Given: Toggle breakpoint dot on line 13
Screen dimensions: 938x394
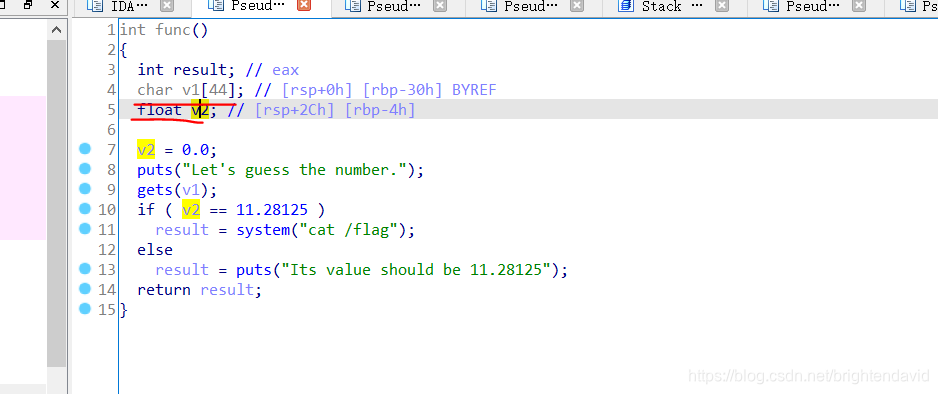Looking at the screenshot, I should (85, 268).
